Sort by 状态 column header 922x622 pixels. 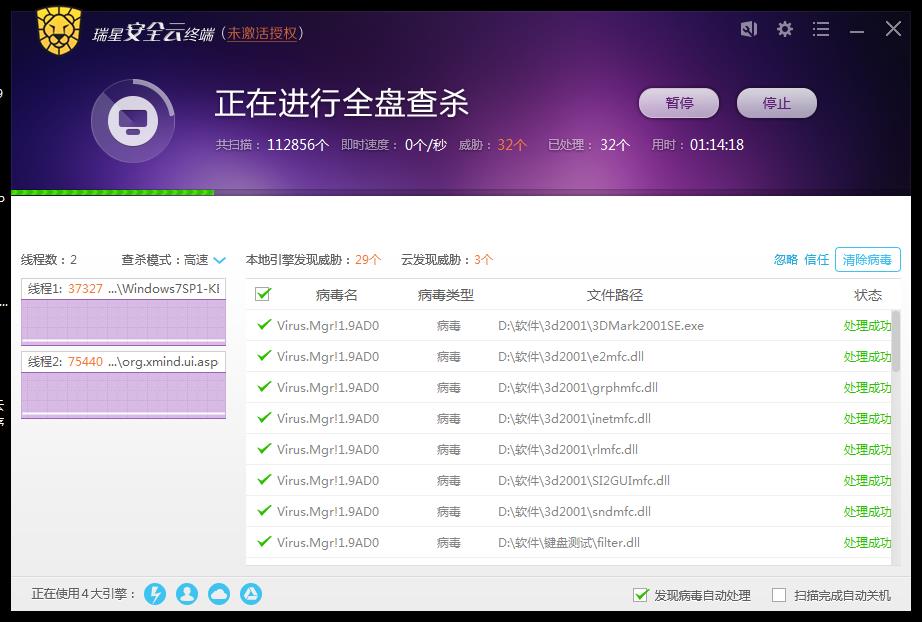tap(868, 295)
